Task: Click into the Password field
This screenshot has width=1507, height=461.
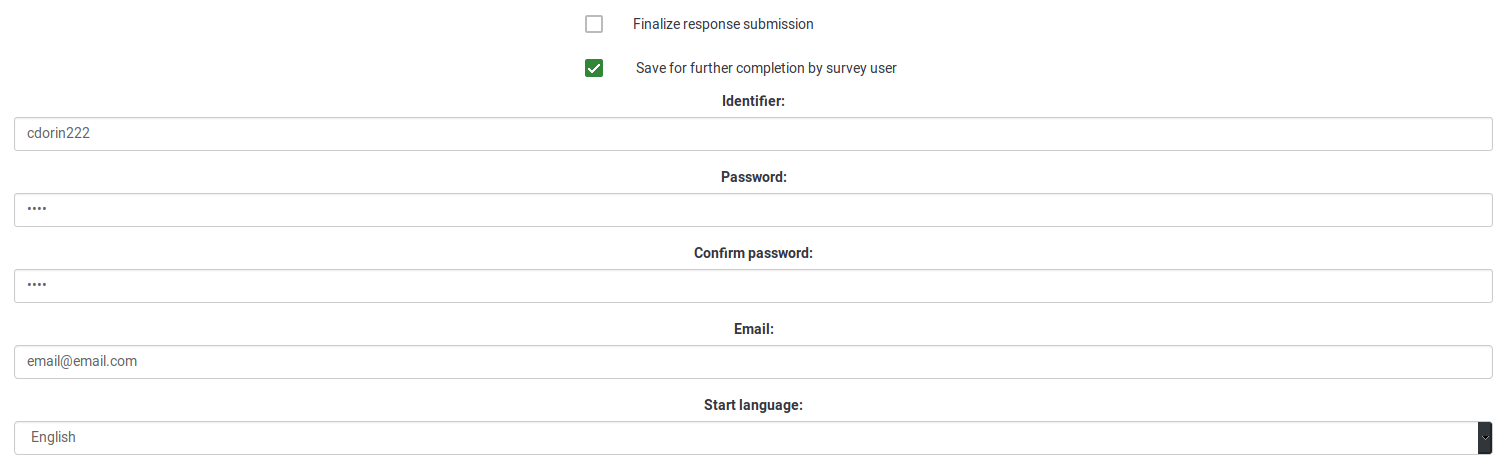Action: [753, 210]
